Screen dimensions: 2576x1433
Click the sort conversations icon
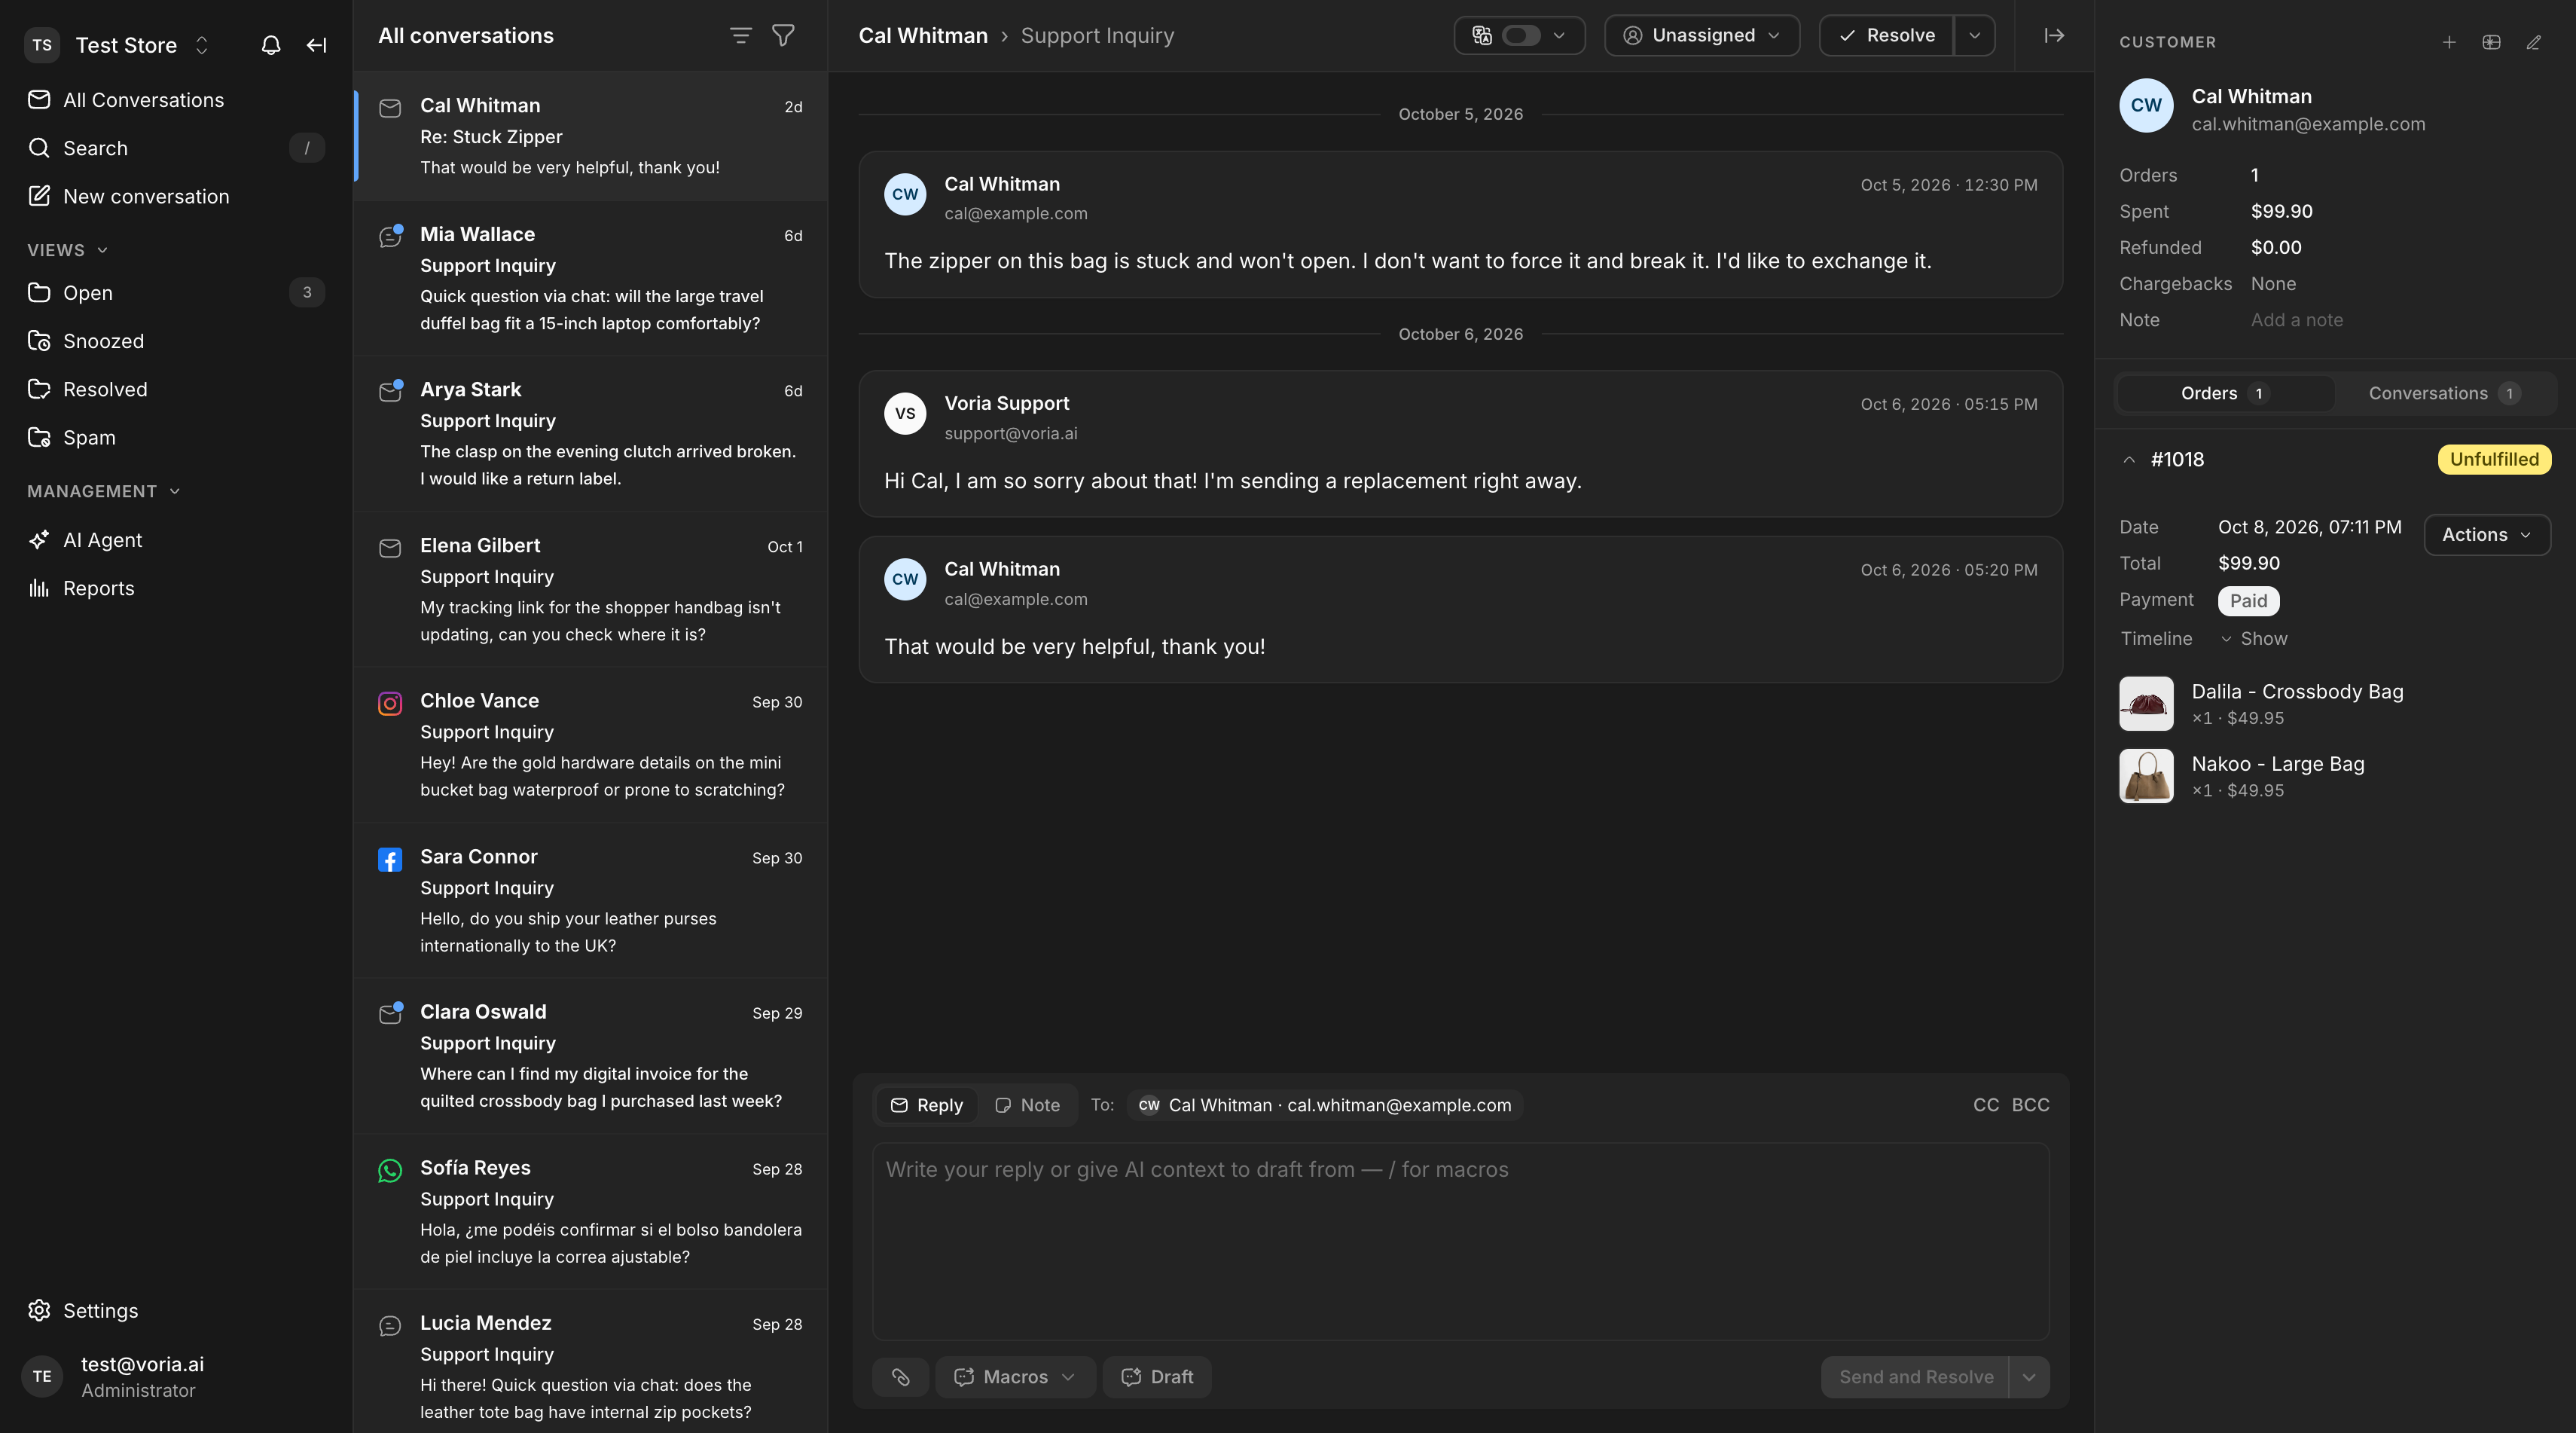pos(740,36)
